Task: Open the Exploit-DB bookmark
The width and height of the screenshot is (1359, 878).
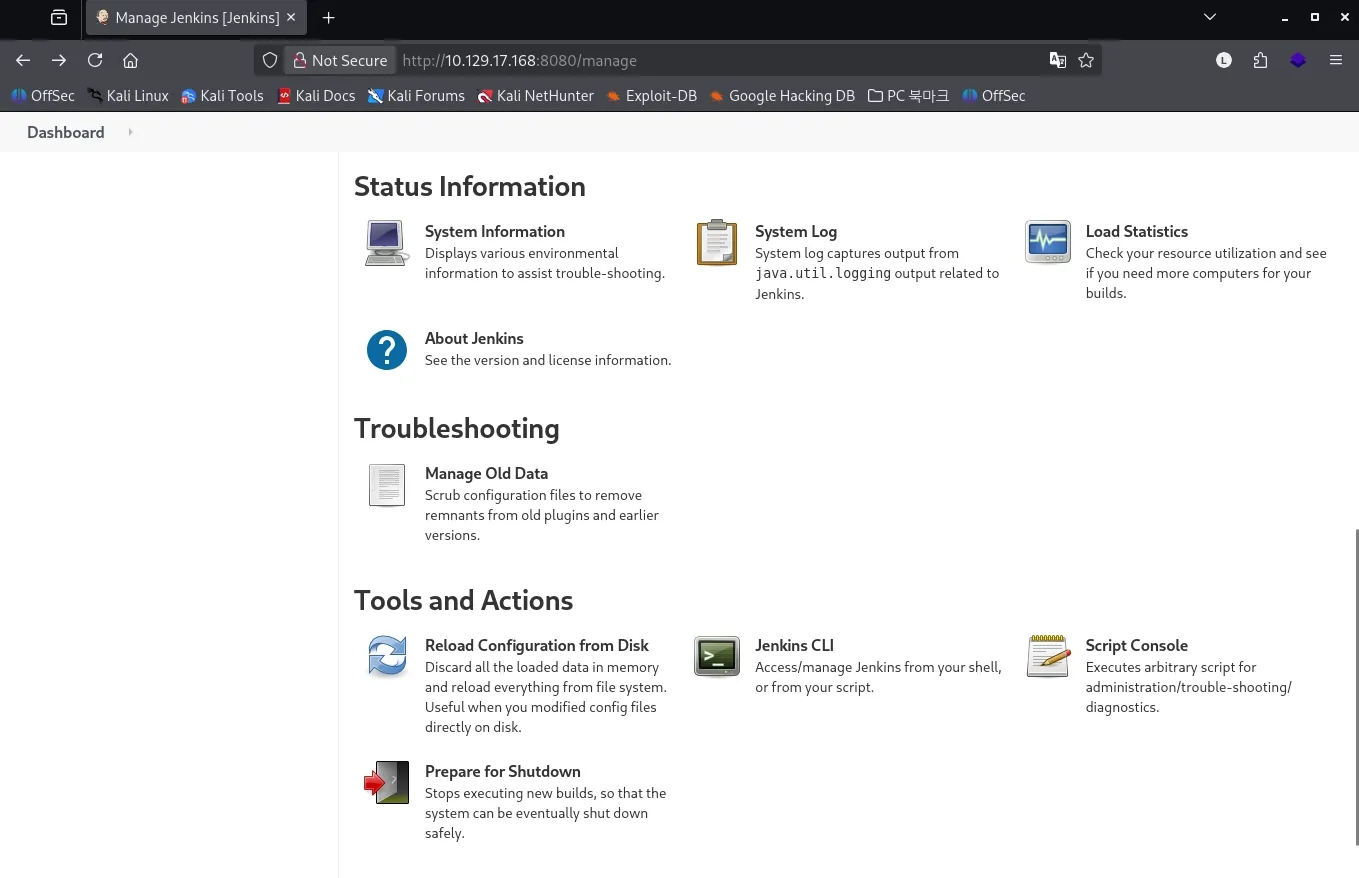Action: click(652, 96)
